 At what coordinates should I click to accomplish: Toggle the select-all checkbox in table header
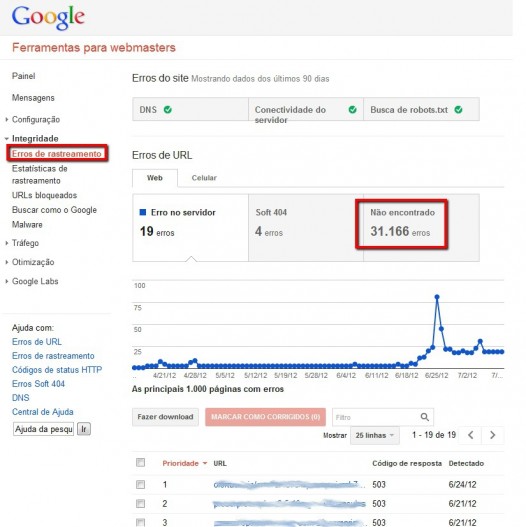(140, 462)
